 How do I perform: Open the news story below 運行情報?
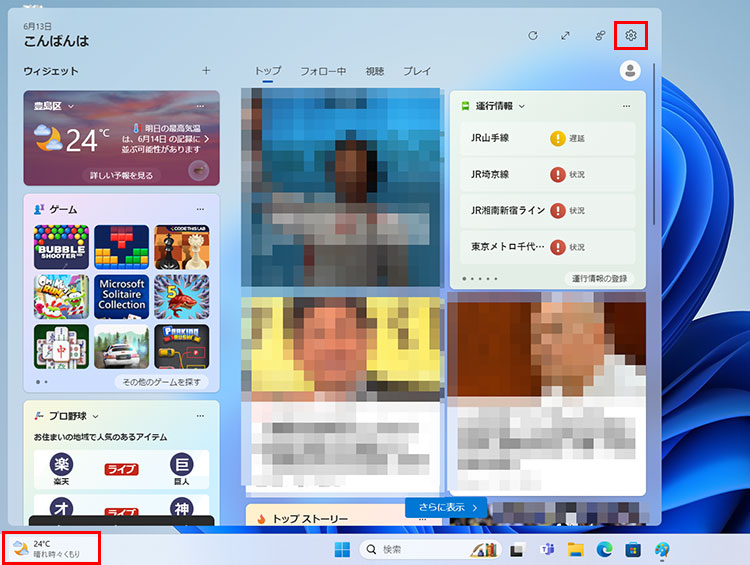pos(547,392)
